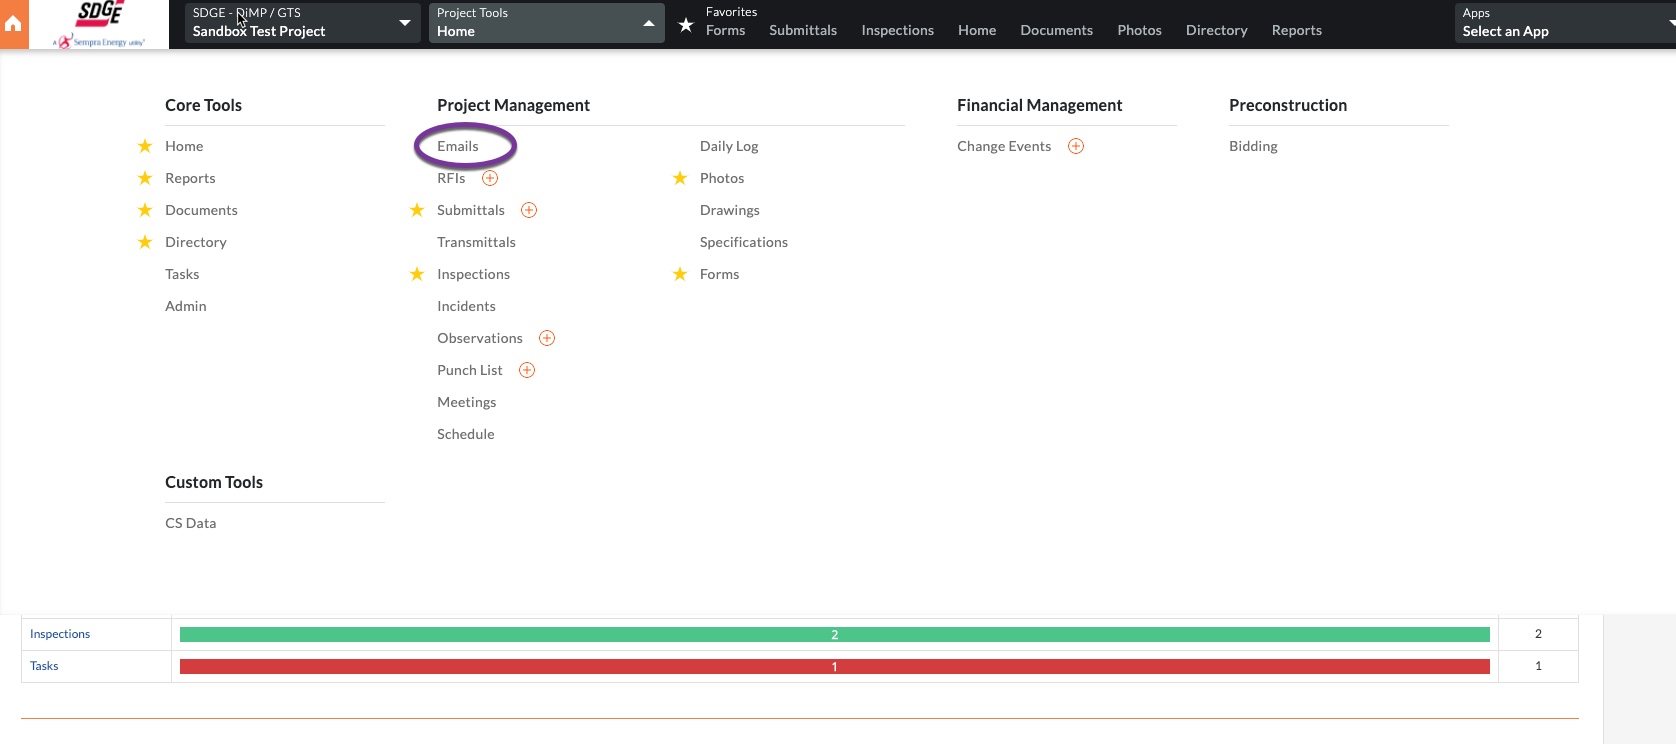Click the green Inspections progress bar

834,634
